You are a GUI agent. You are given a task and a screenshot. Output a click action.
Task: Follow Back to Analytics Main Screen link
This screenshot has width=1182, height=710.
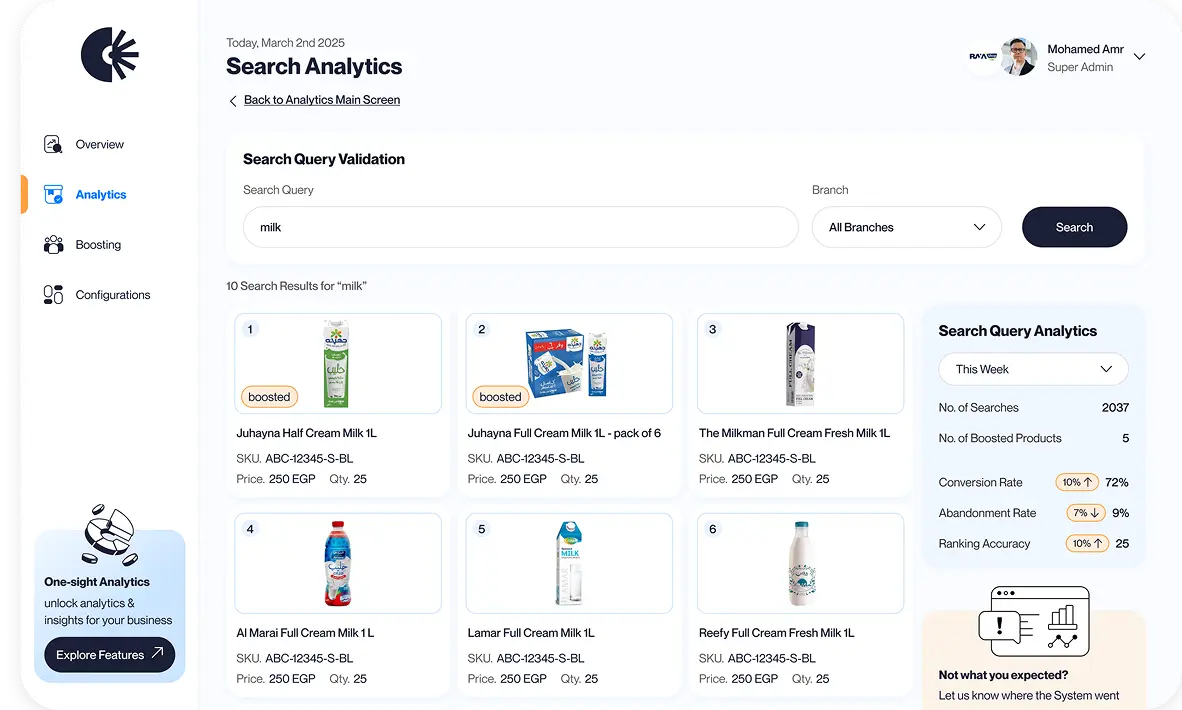pyautogui.click(x=322, y=100)
